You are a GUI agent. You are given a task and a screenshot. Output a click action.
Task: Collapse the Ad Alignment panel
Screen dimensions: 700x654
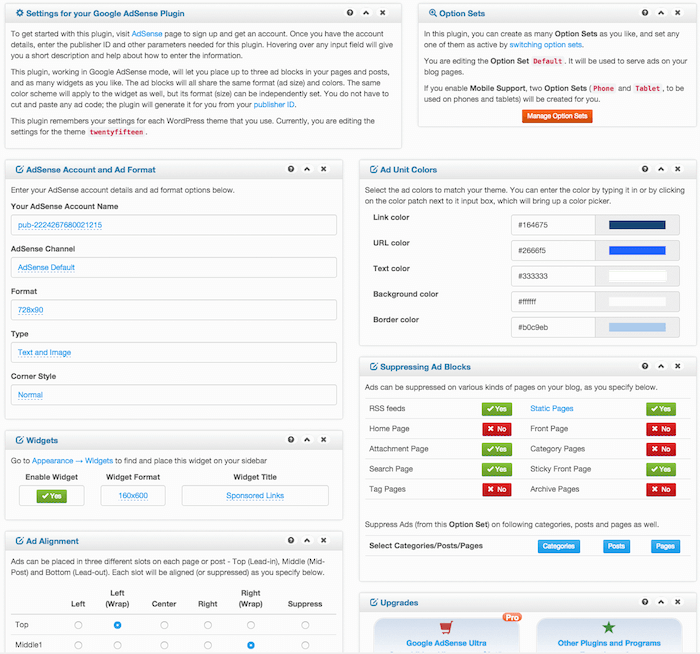coord(307,540)
